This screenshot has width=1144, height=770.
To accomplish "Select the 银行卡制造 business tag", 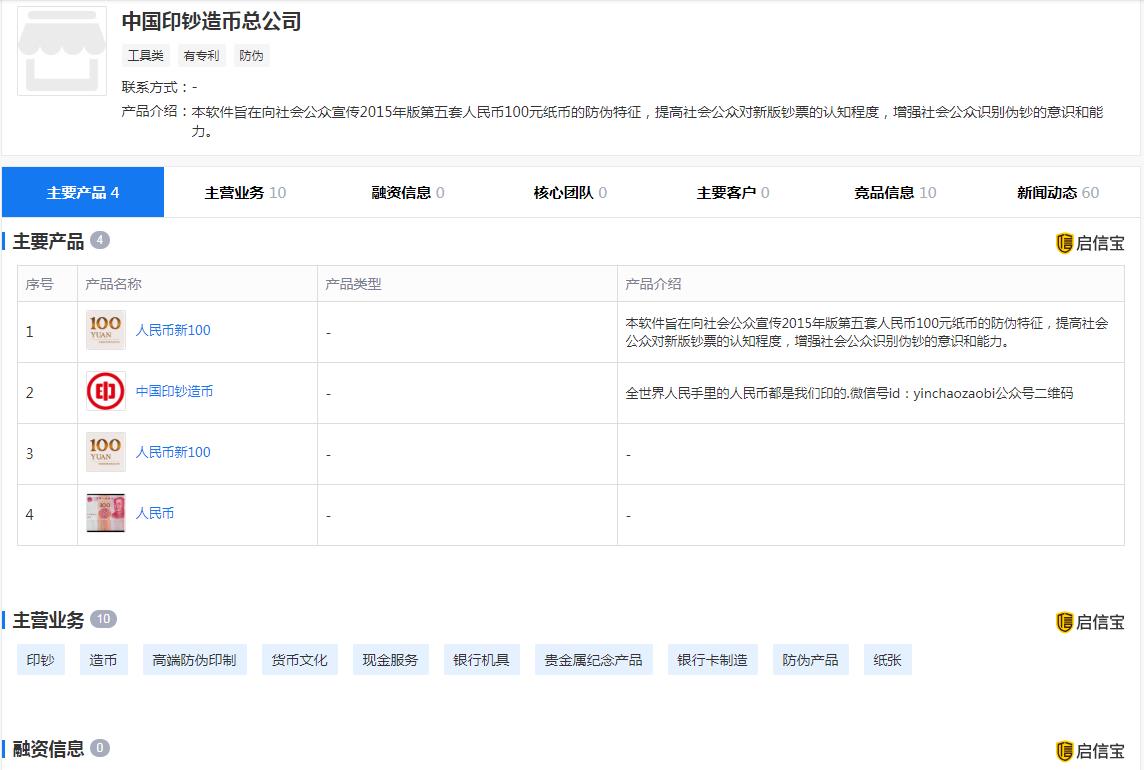I will point(713,660).
